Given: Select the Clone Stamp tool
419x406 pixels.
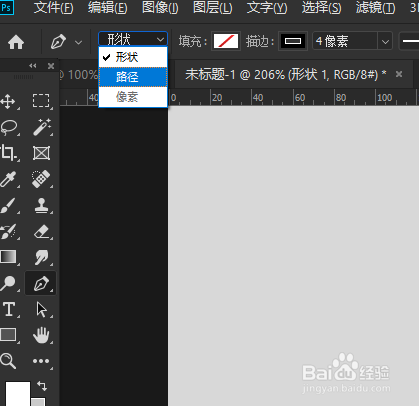Looking at the screenshot, I should pyautogui.click(x=42, y=205).
